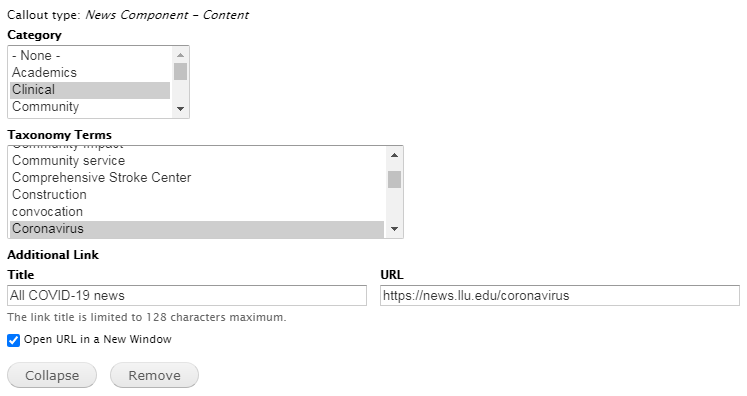Select the Coronavirus taxonomy term
The image size is (747, 396).
coord(197,229)
